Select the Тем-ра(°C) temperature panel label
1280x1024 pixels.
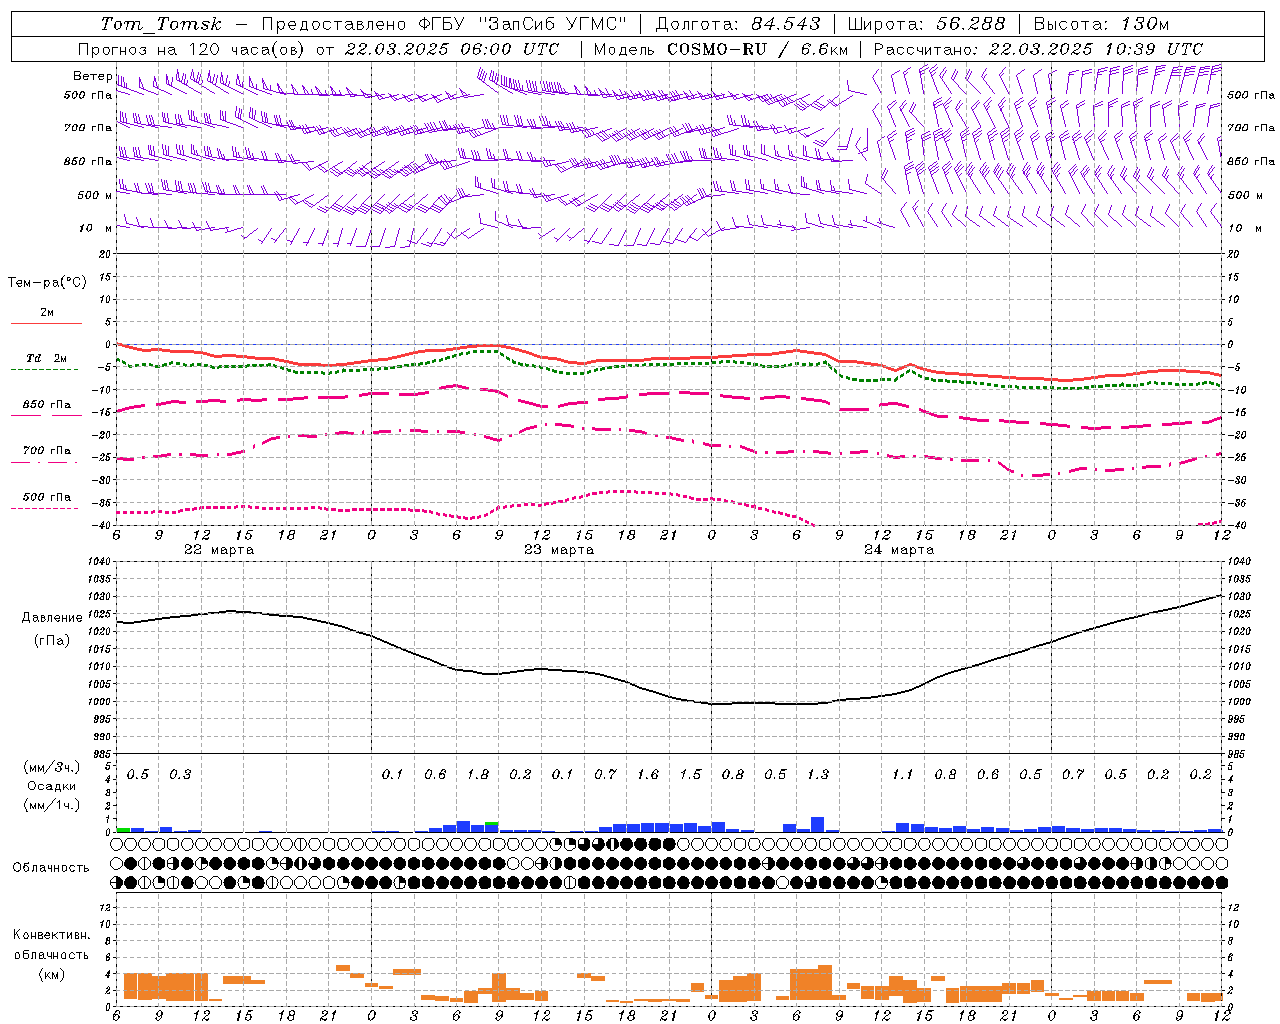[x=47, y=283]
